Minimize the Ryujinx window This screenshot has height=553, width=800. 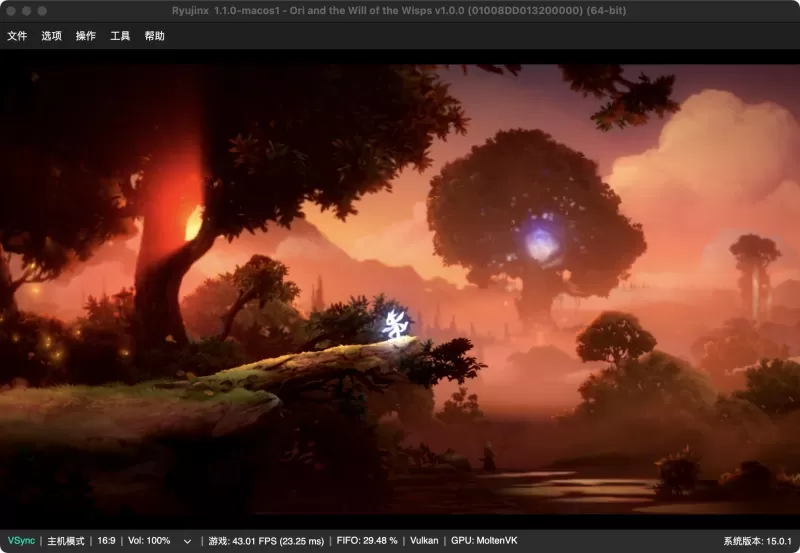[27, 11]
